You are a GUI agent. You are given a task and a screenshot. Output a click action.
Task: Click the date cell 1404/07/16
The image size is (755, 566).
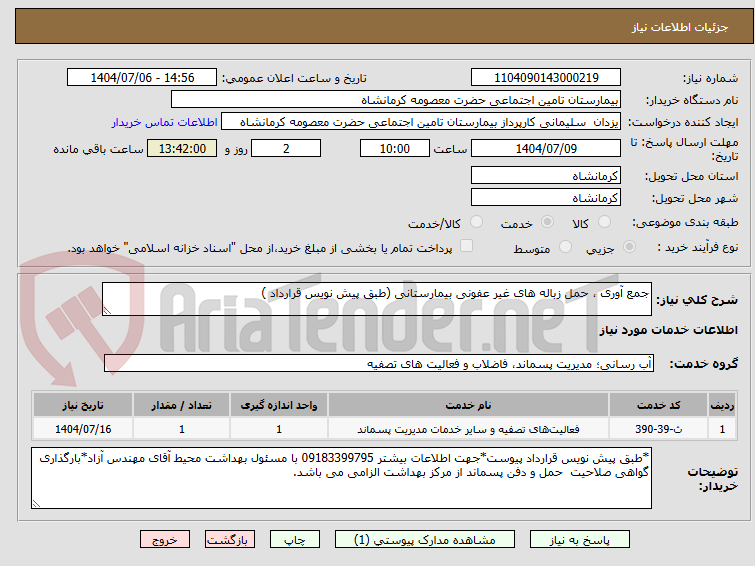[x=83, y=429]
